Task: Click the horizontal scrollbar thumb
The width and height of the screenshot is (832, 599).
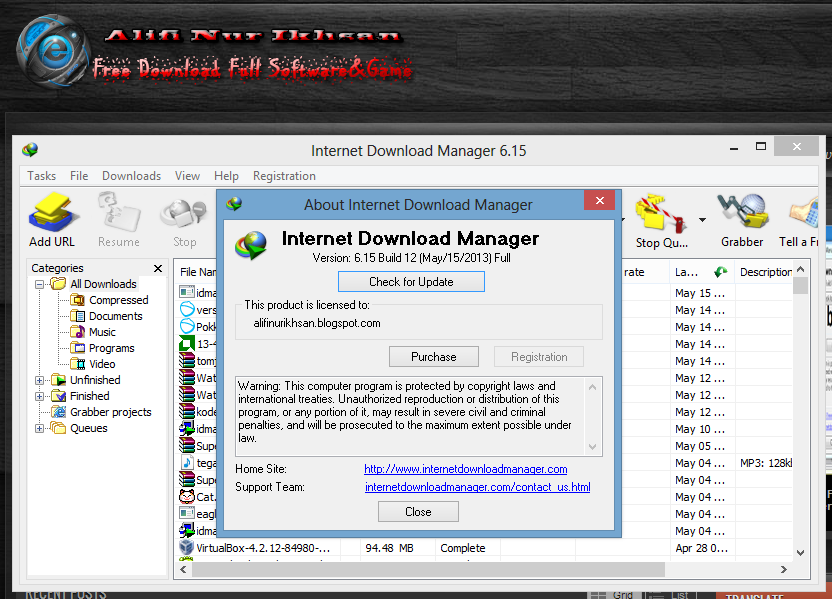Action: coord(428,569)
